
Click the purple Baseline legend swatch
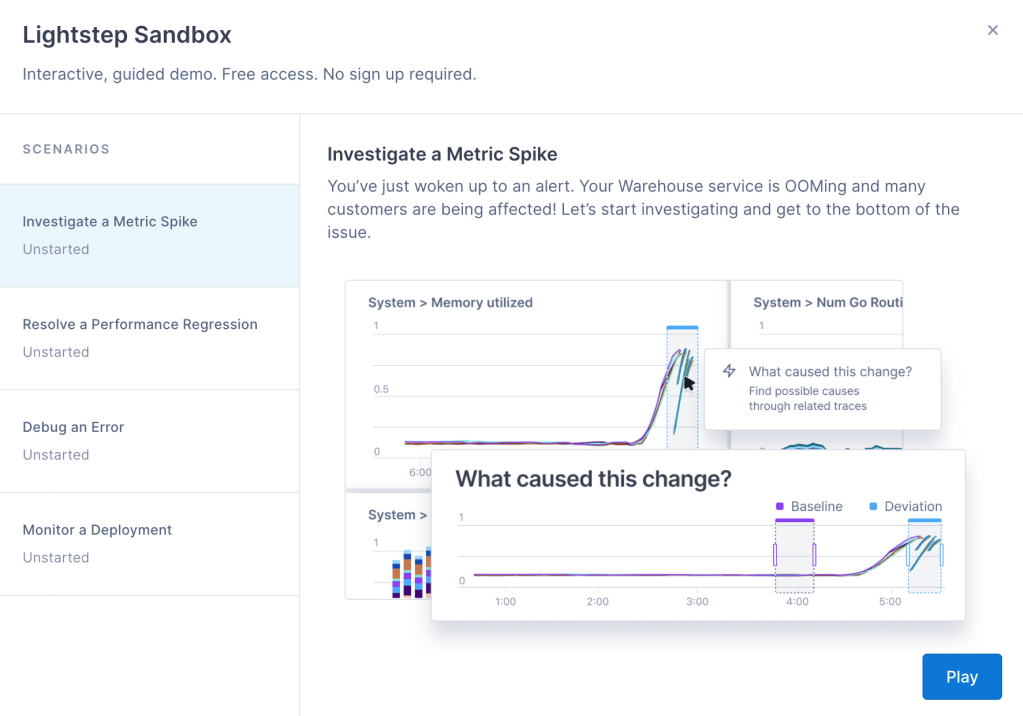click(x=779, y=507)
